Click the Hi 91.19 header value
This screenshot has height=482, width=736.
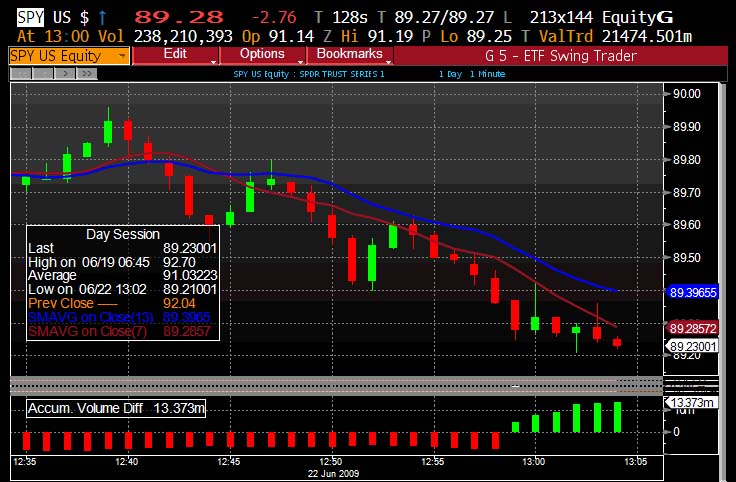point(377,36)
